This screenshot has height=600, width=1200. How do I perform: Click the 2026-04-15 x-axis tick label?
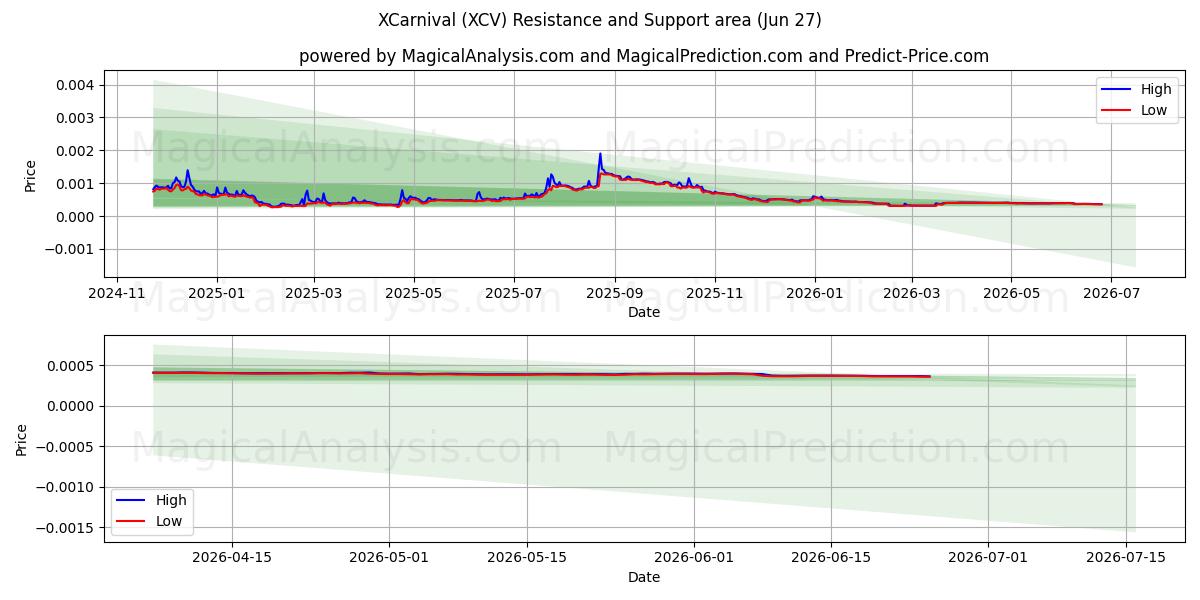(232, 559)
